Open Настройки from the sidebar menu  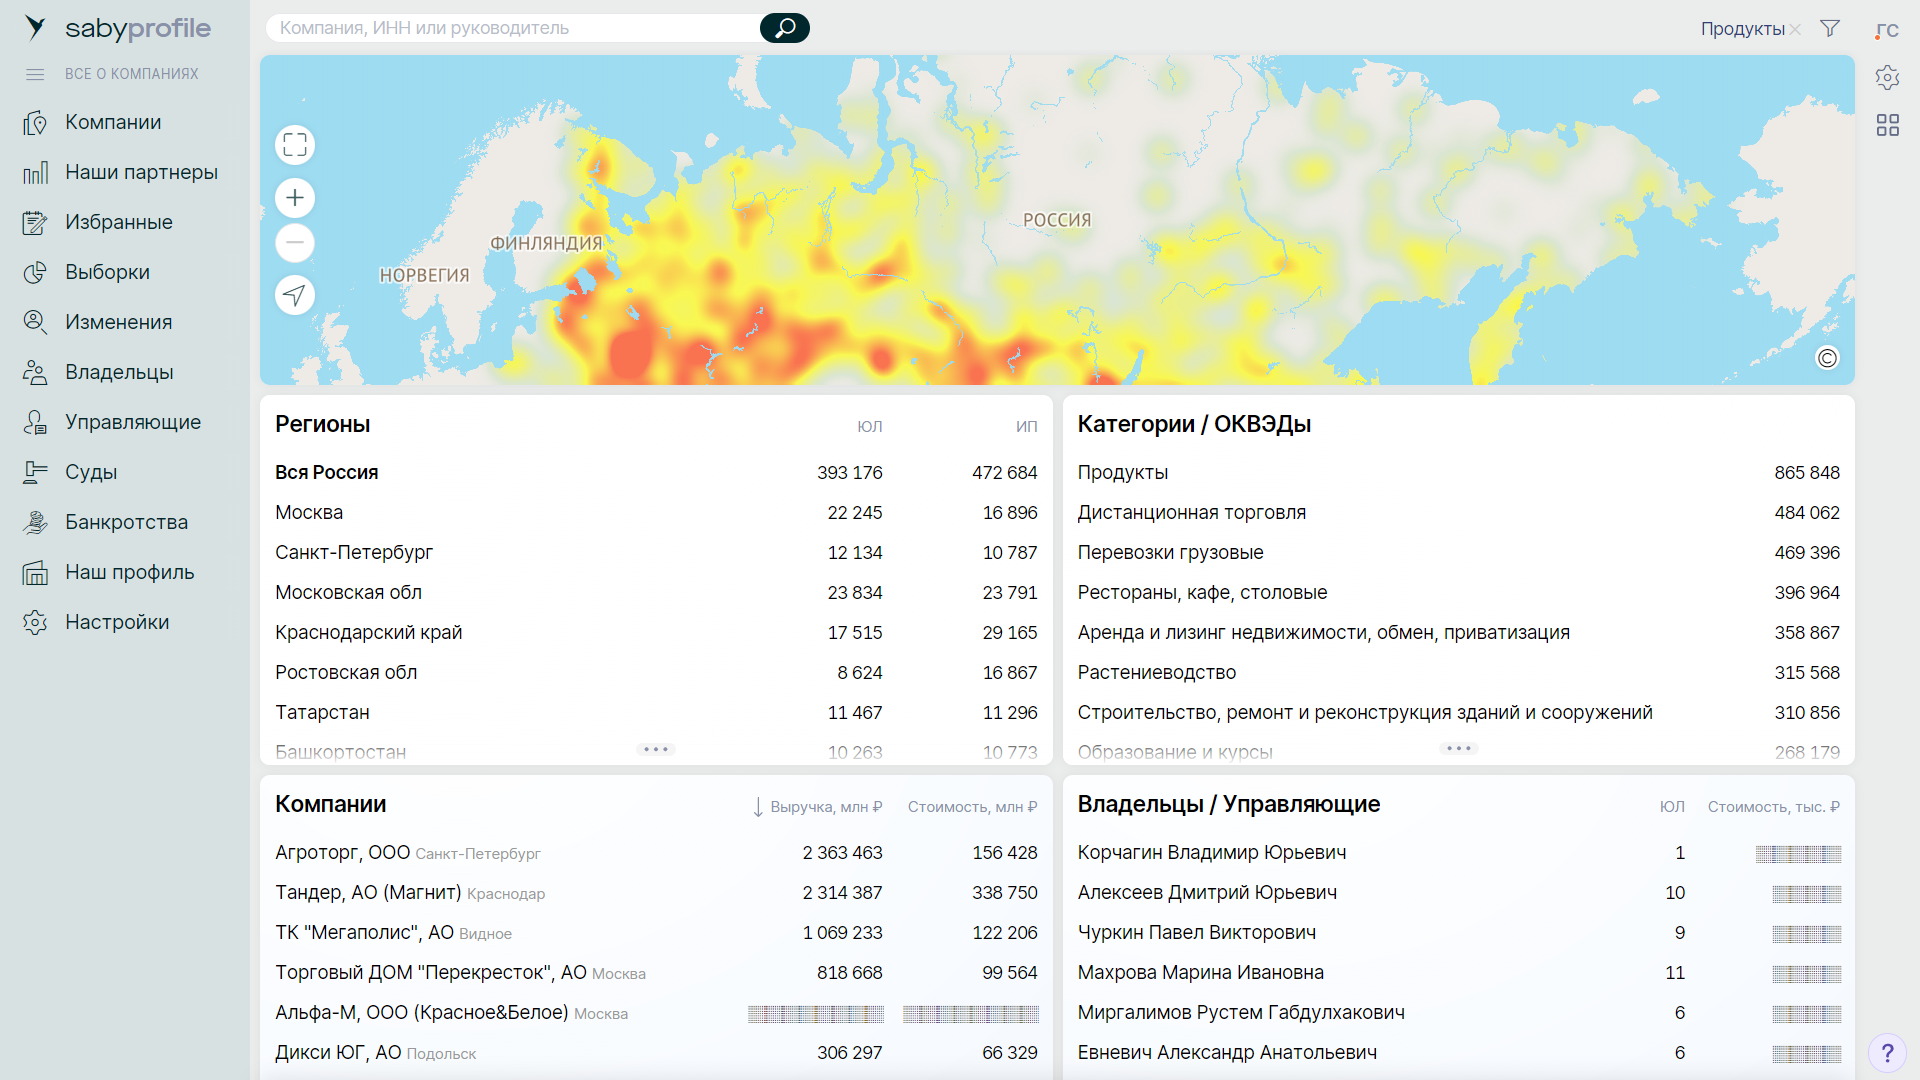(117, 621)
